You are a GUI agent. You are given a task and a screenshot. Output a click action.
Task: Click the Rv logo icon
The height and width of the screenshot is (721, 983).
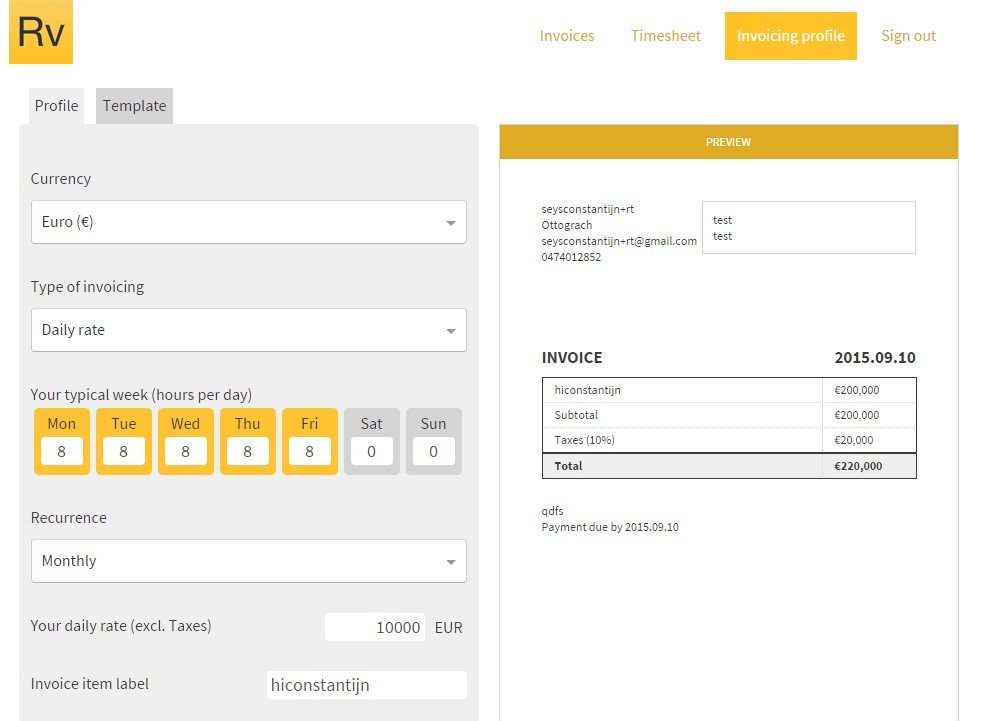41,31
